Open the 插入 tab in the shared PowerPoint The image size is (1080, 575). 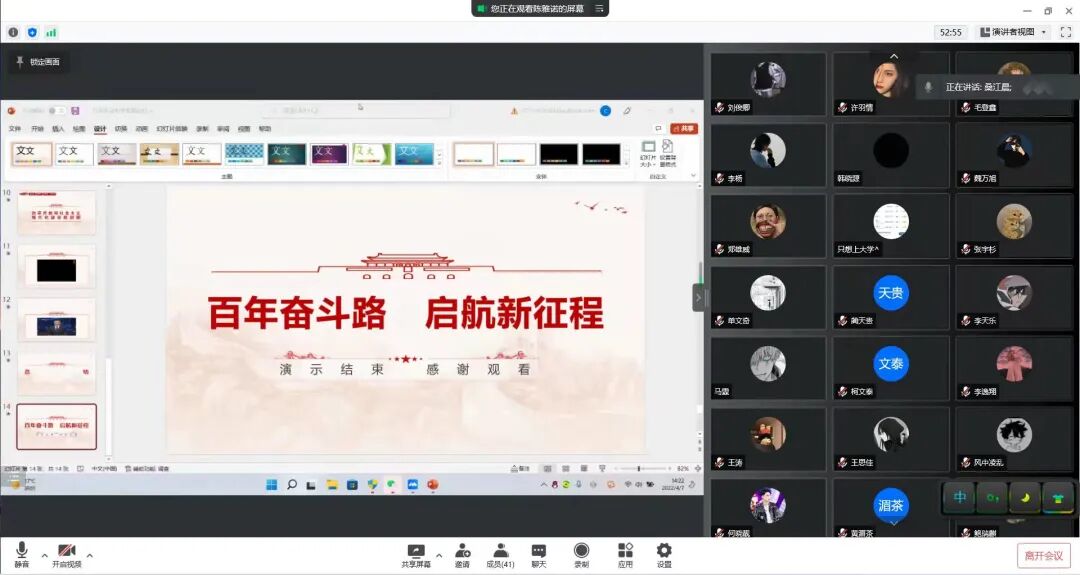pos(58,129)
